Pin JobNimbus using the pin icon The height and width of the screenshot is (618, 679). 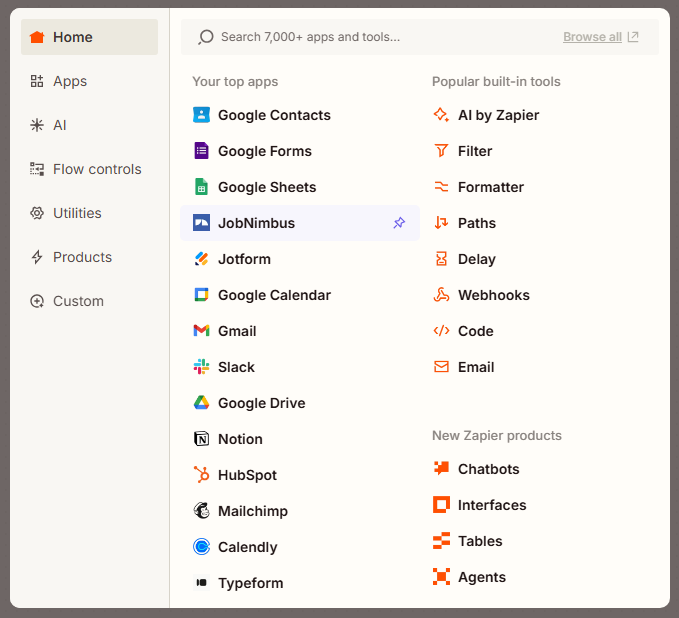tap(399, 223)
